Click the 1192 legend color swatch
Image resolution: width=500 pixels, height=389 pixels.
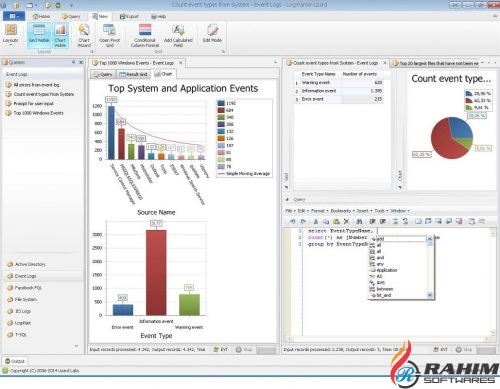[221, 103]
